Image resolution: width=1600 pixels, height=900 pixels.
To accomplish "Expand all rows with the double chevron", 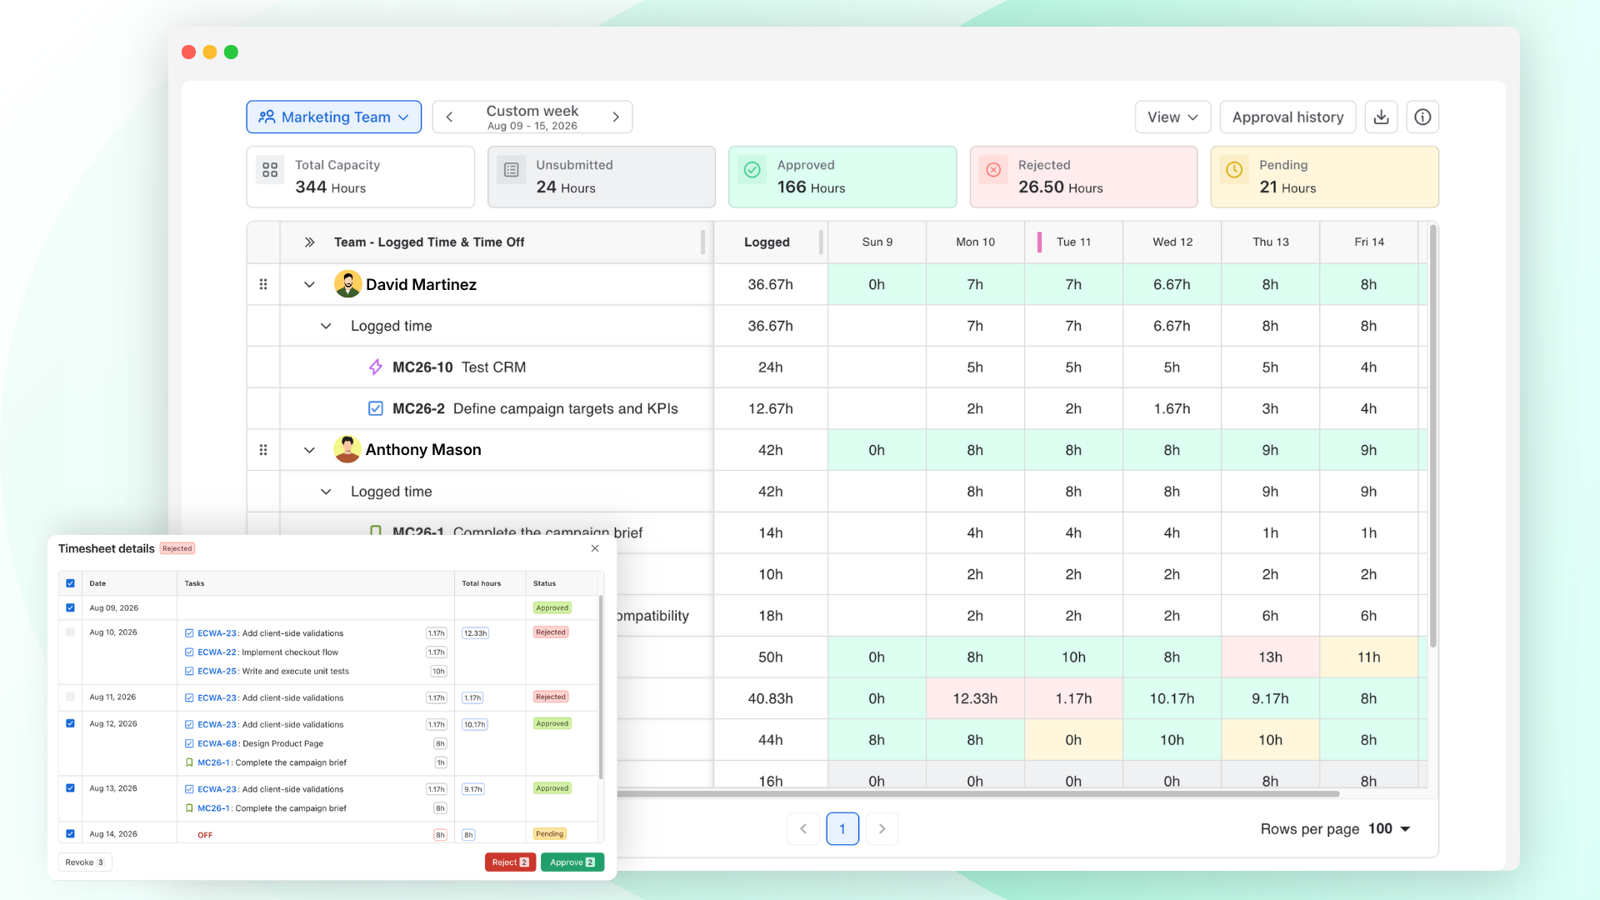I will click(310, 242).
